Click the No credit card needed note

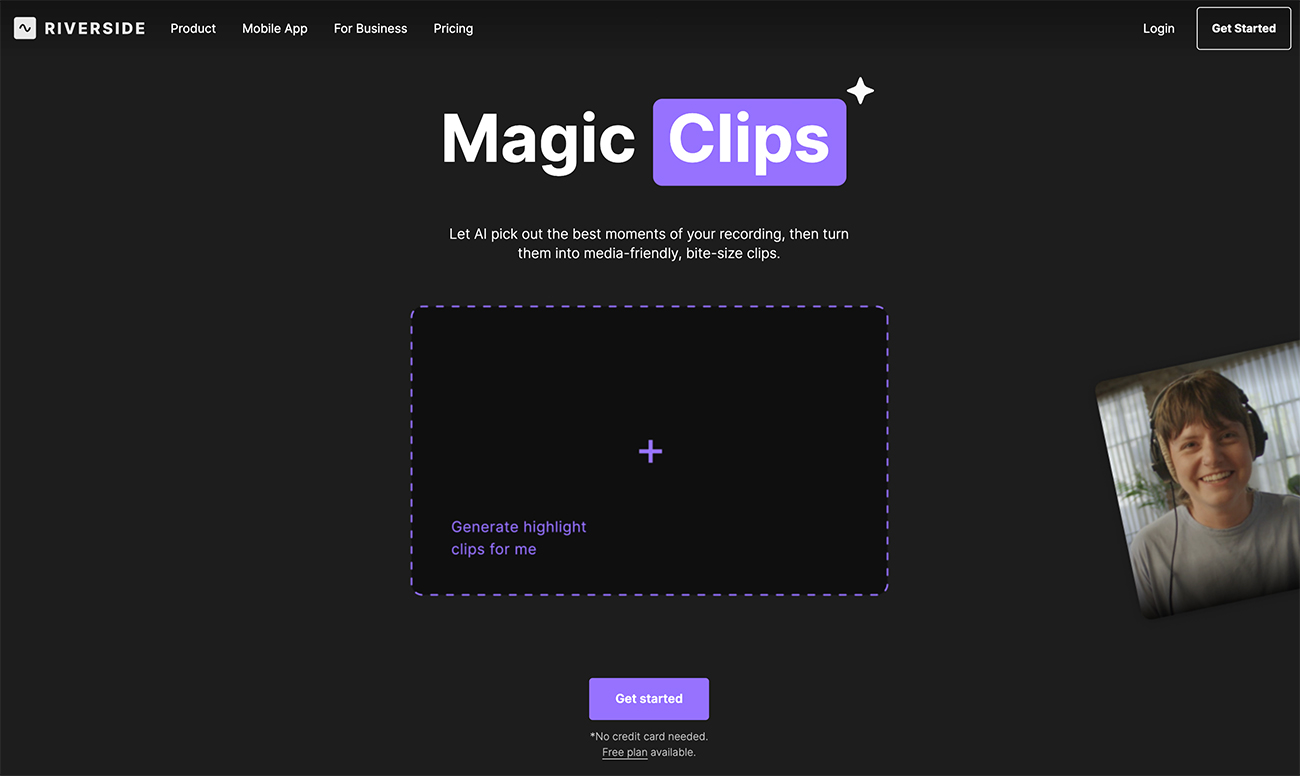click(x=649, y=736)
